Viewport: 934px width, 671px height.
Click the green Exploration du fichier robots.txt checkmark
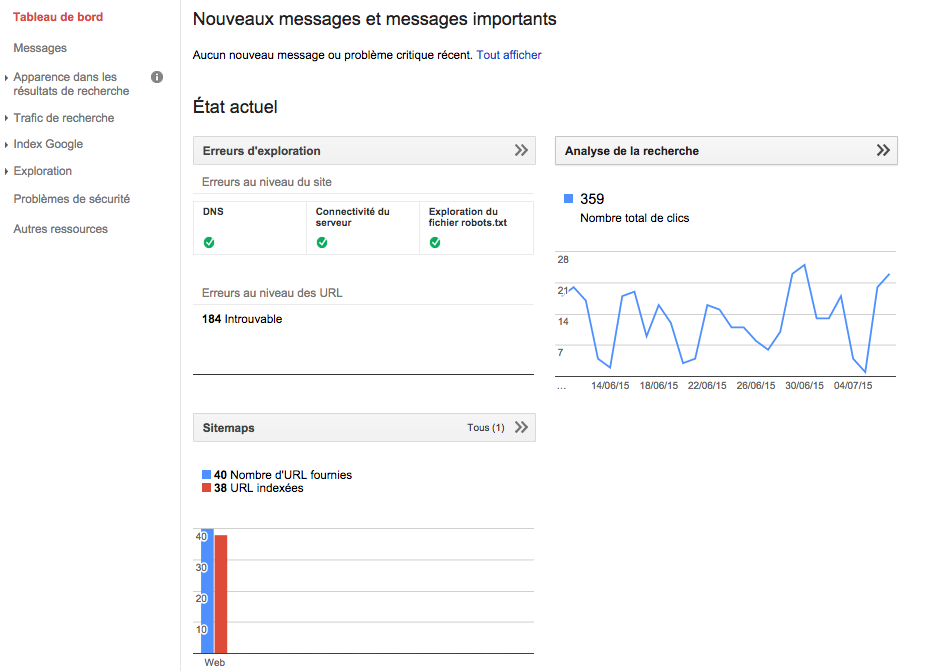(434, 241)
